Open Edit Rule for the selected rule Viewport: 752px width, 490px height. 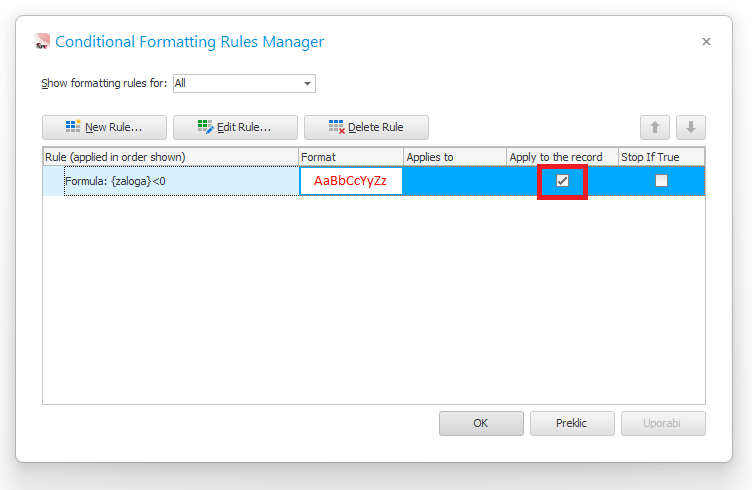point(235,127)
